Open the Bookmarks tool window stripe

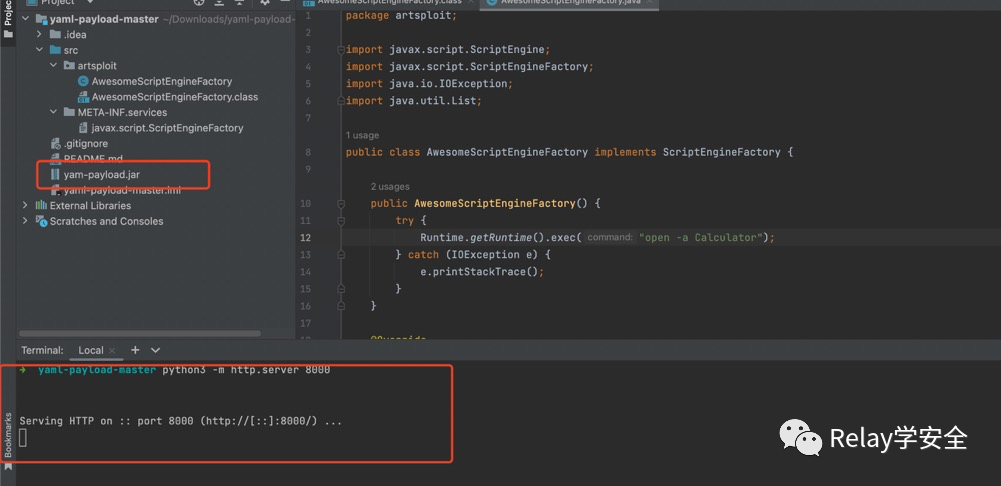pyautogui.click(x=8, y=442)
